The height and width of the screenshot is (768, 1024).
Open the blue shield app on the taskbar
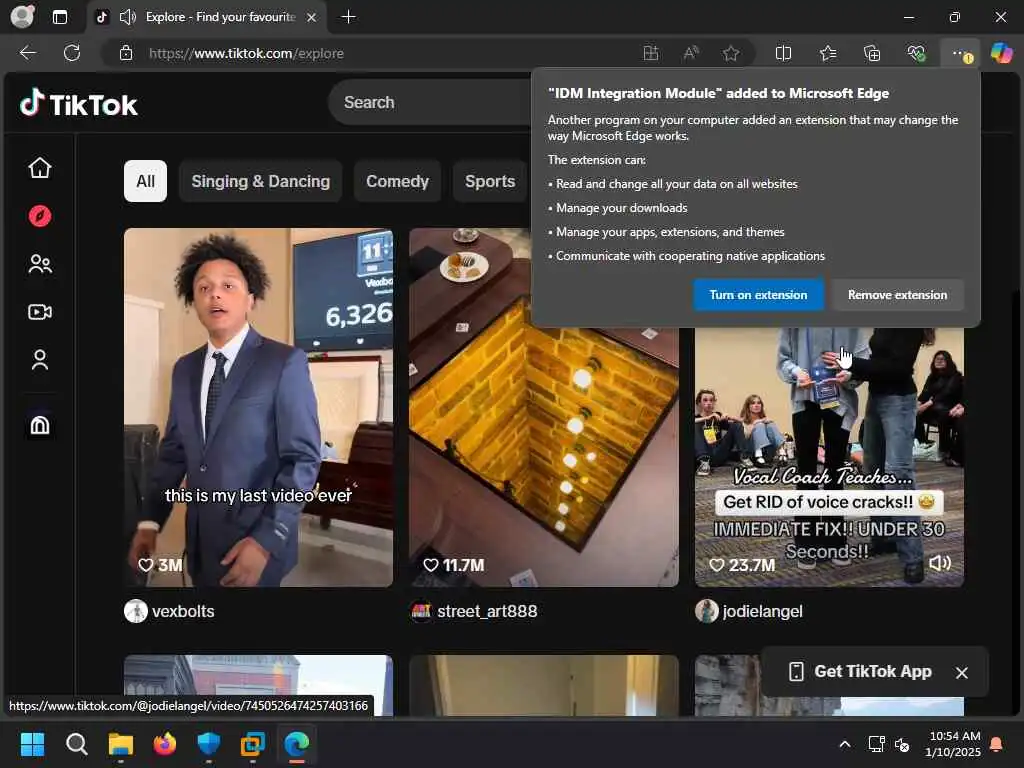[208, 744]
